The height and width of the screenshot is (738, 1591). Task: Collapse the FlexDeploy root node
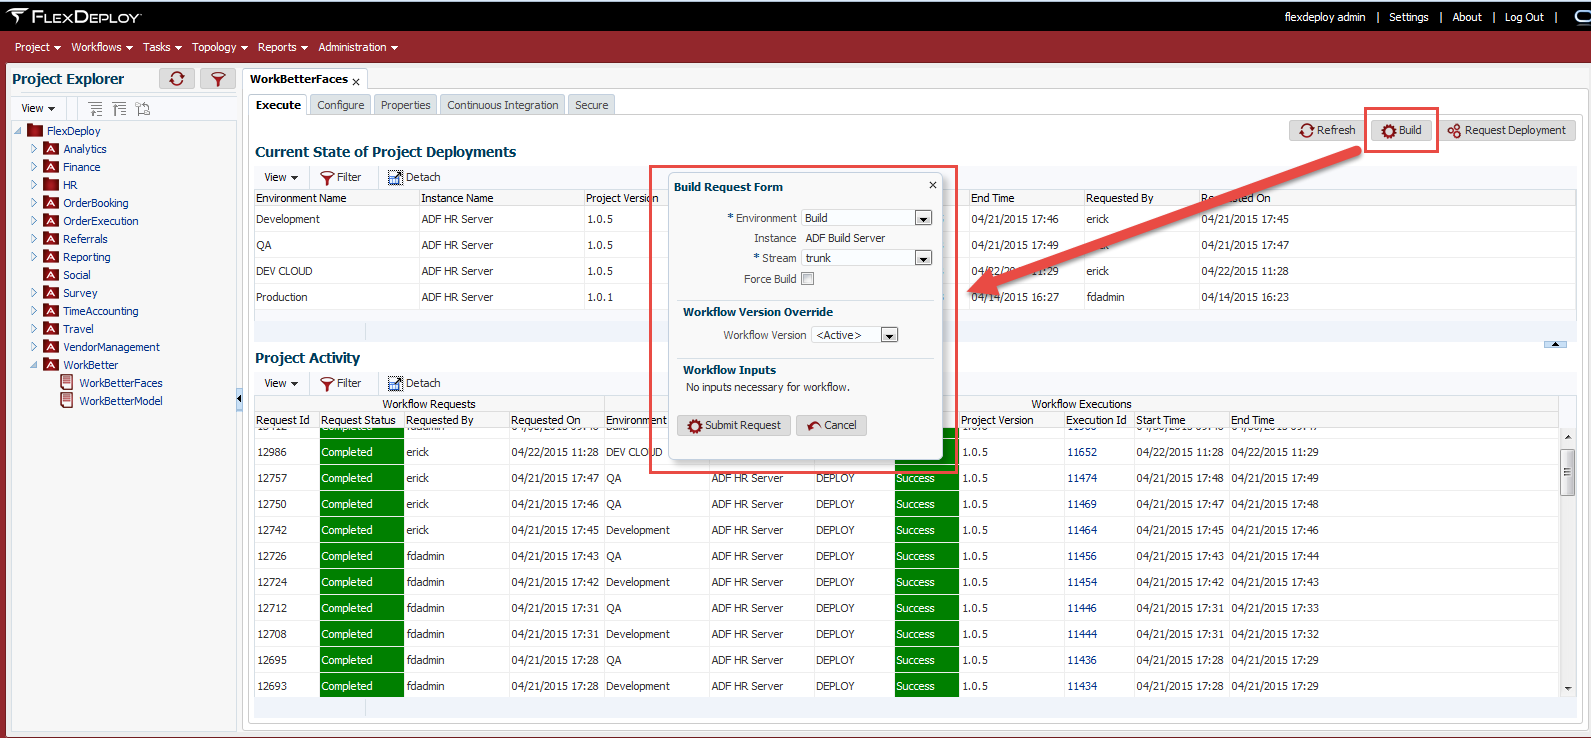(x=18, y=131)
